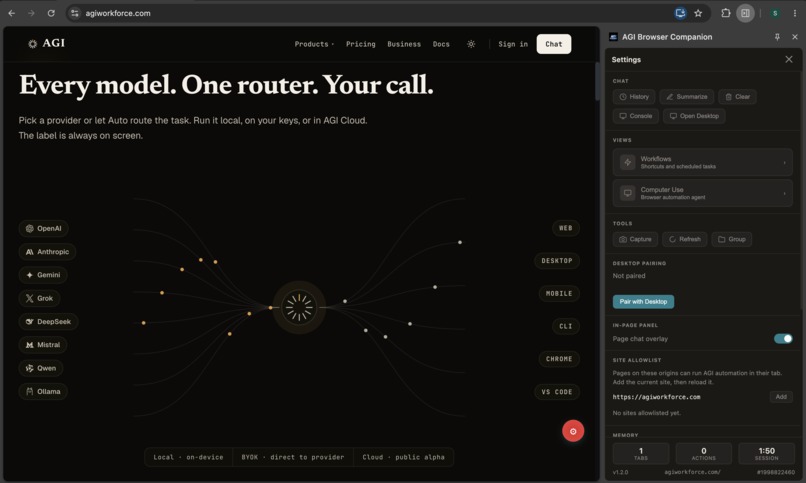Open site info icon in address bar
The height and width of the screenshot is (483, 806).
point(75,13)
